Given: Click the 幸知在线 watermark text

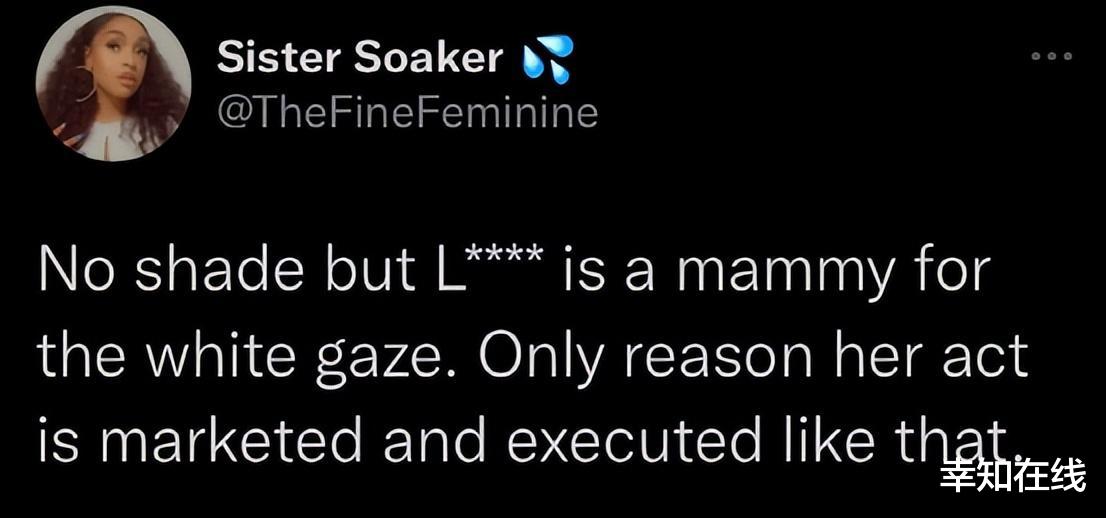Looking at the screenshot, I should (x=1012, y=476).
